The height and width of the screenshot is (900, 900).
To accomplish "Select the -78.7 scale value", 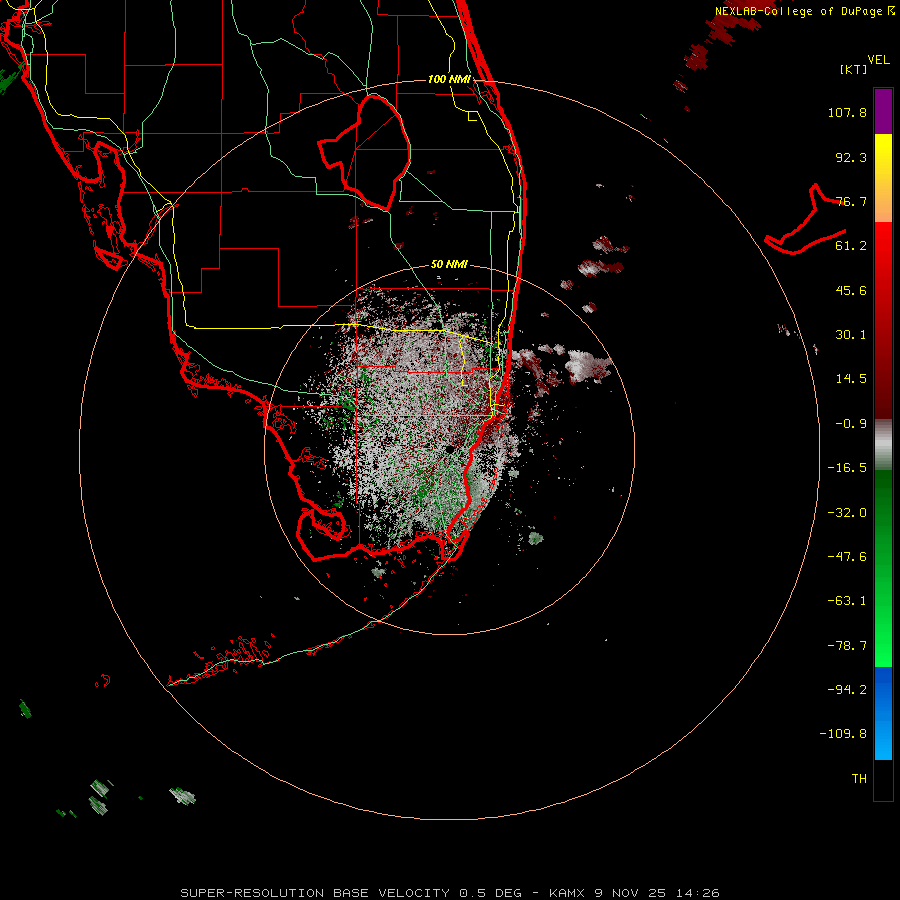I will (x=847, y=646).
